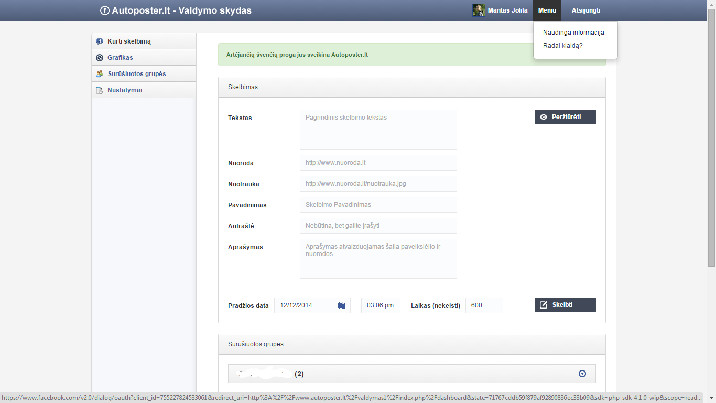Click the 'Pavadinimas' title input field
This screenshot has height=403, width=716.
[378, 204]
